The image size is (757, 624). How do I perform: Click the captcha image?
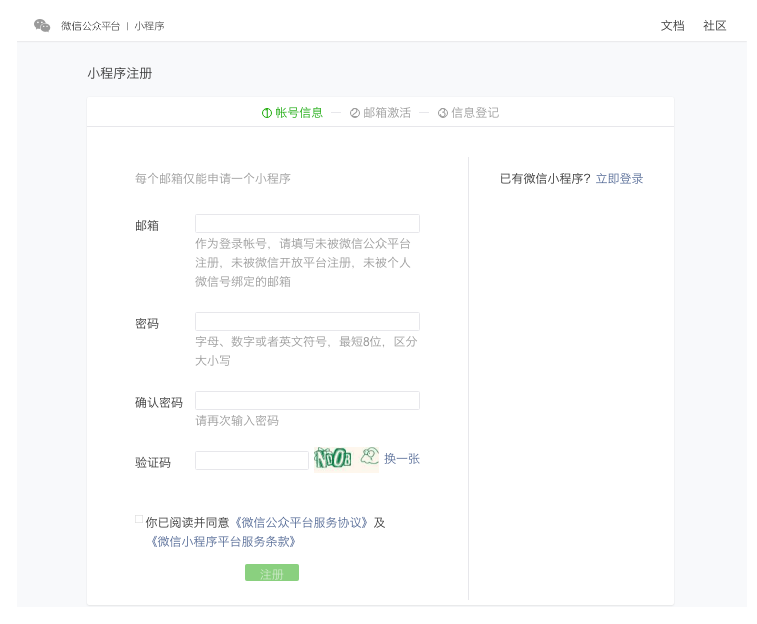(x=346, y=458)
